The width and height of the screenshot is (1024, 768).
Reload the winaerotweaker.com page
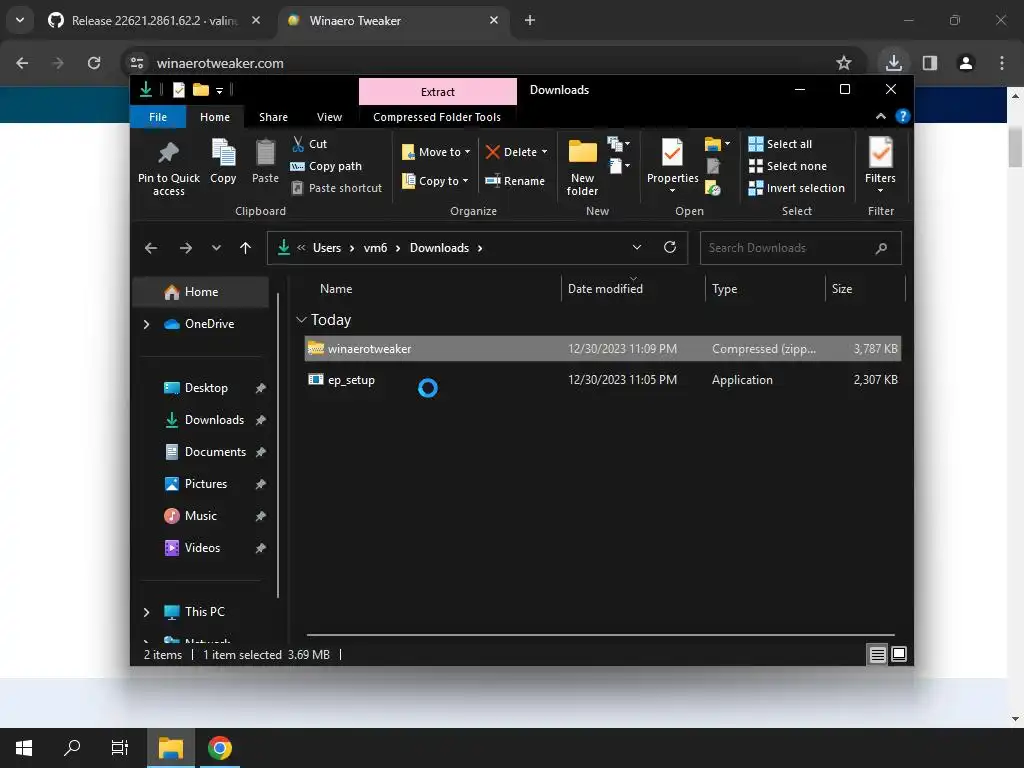coord(94,63)
